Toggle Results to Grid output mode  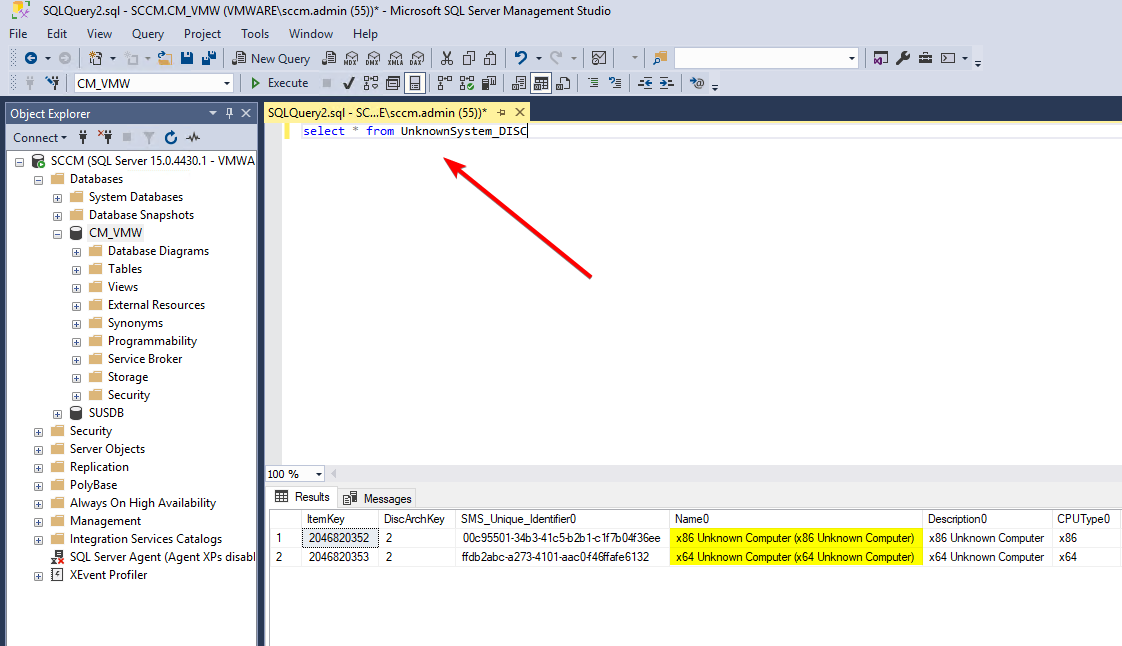click(541, 83)
